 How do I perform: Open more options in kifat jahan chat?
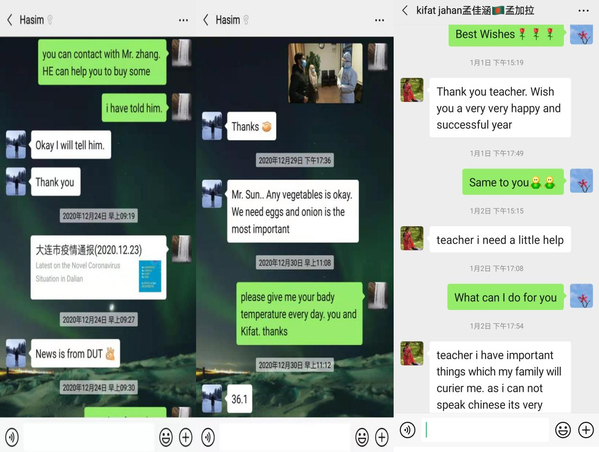(x=583, y=10)
